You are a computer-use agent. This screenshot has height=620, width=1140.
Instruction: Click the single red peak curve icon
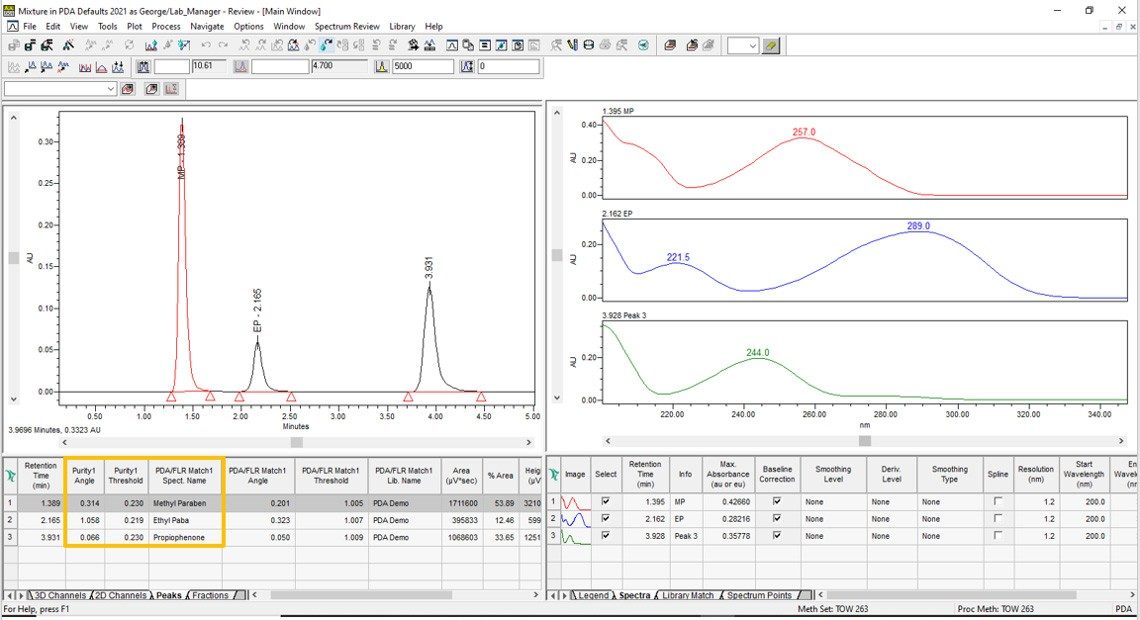(x=101, y=67)
